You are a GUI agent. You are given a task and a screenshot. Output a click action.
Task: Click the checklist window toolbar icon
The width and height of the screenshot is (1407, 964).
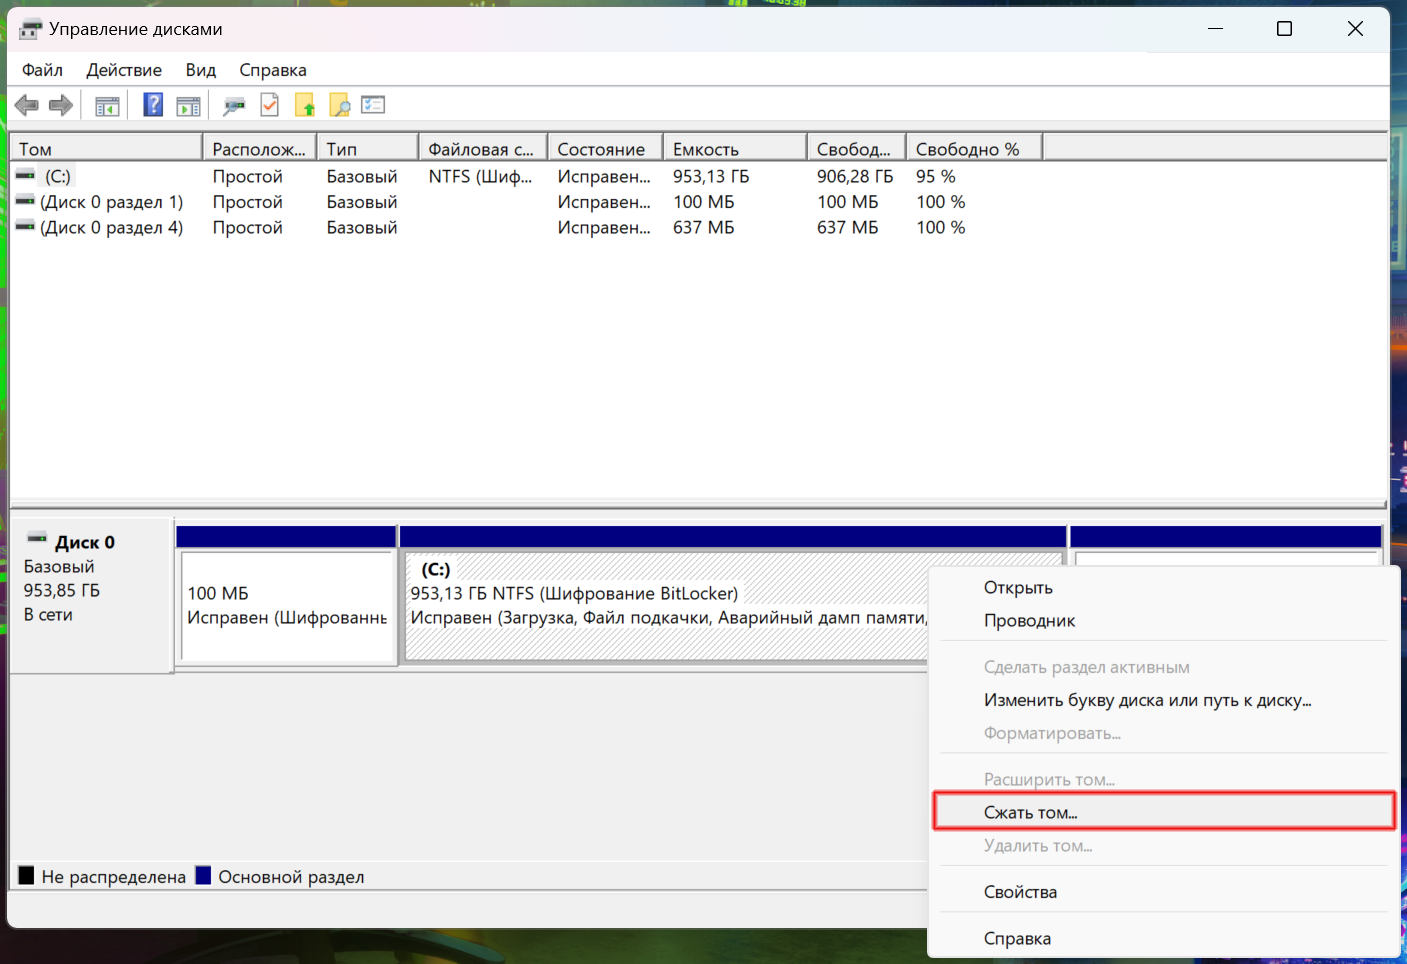(x=373, y=105)
